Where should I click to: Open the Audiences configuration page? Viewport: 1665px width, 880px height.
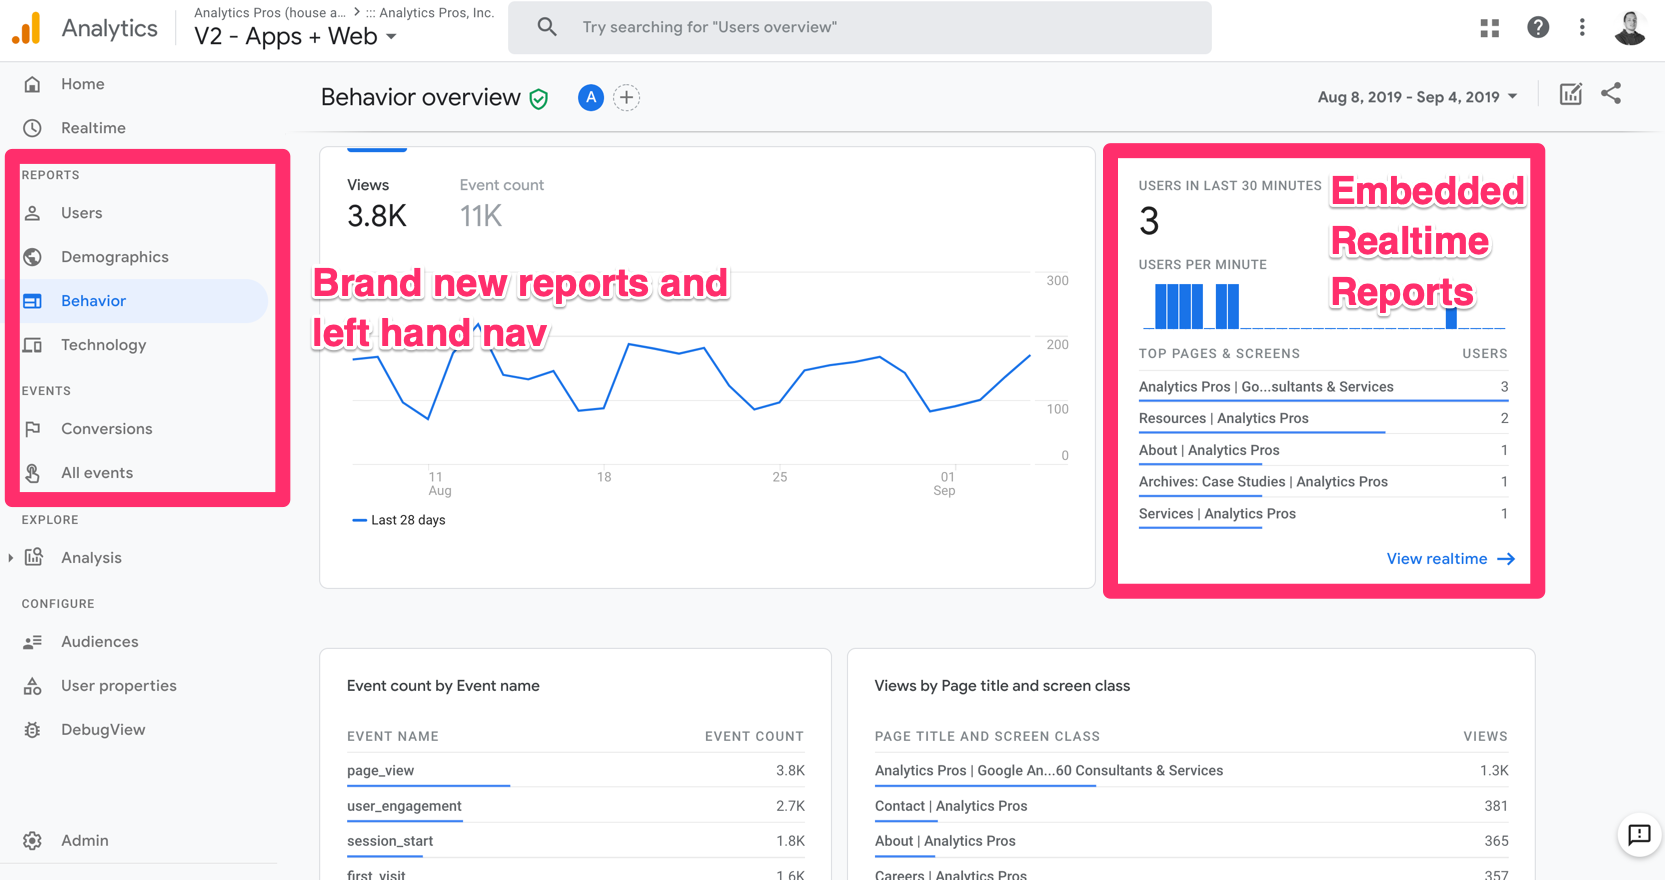[x=100, y=642]
